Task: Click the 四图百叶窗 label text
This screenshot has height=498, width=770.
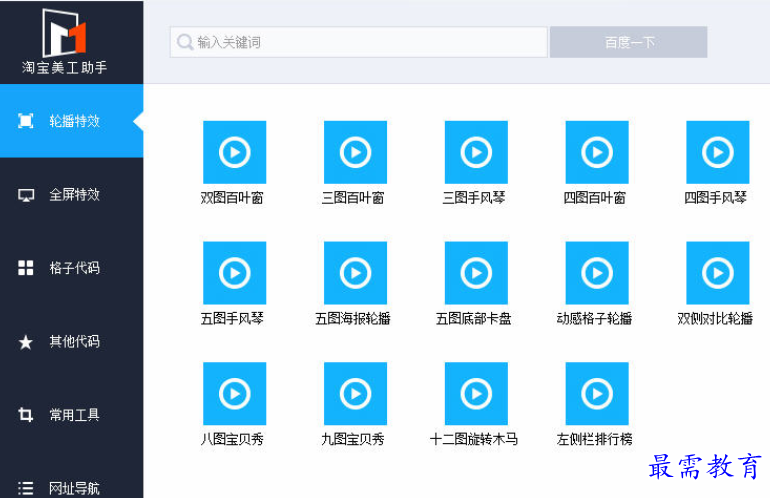Action: [594, 198]
